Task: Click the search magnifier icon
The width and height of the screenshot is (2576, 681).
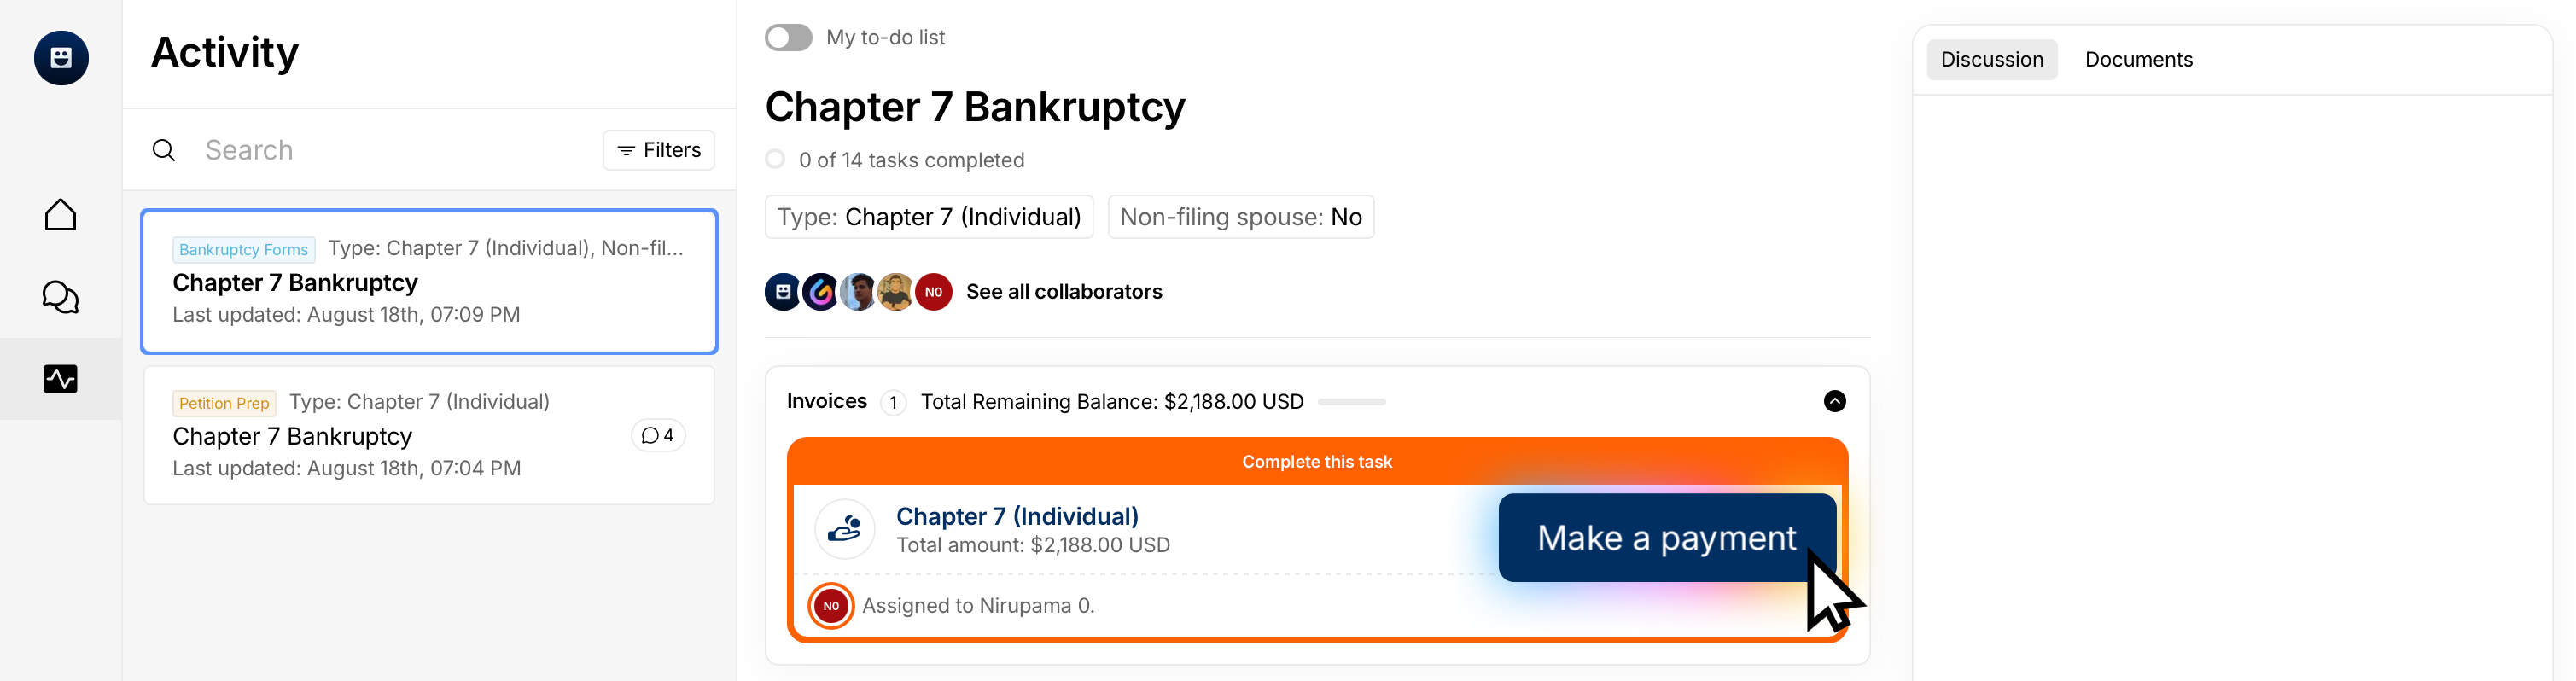Action: pyautogui.click(x=164, y=150)
